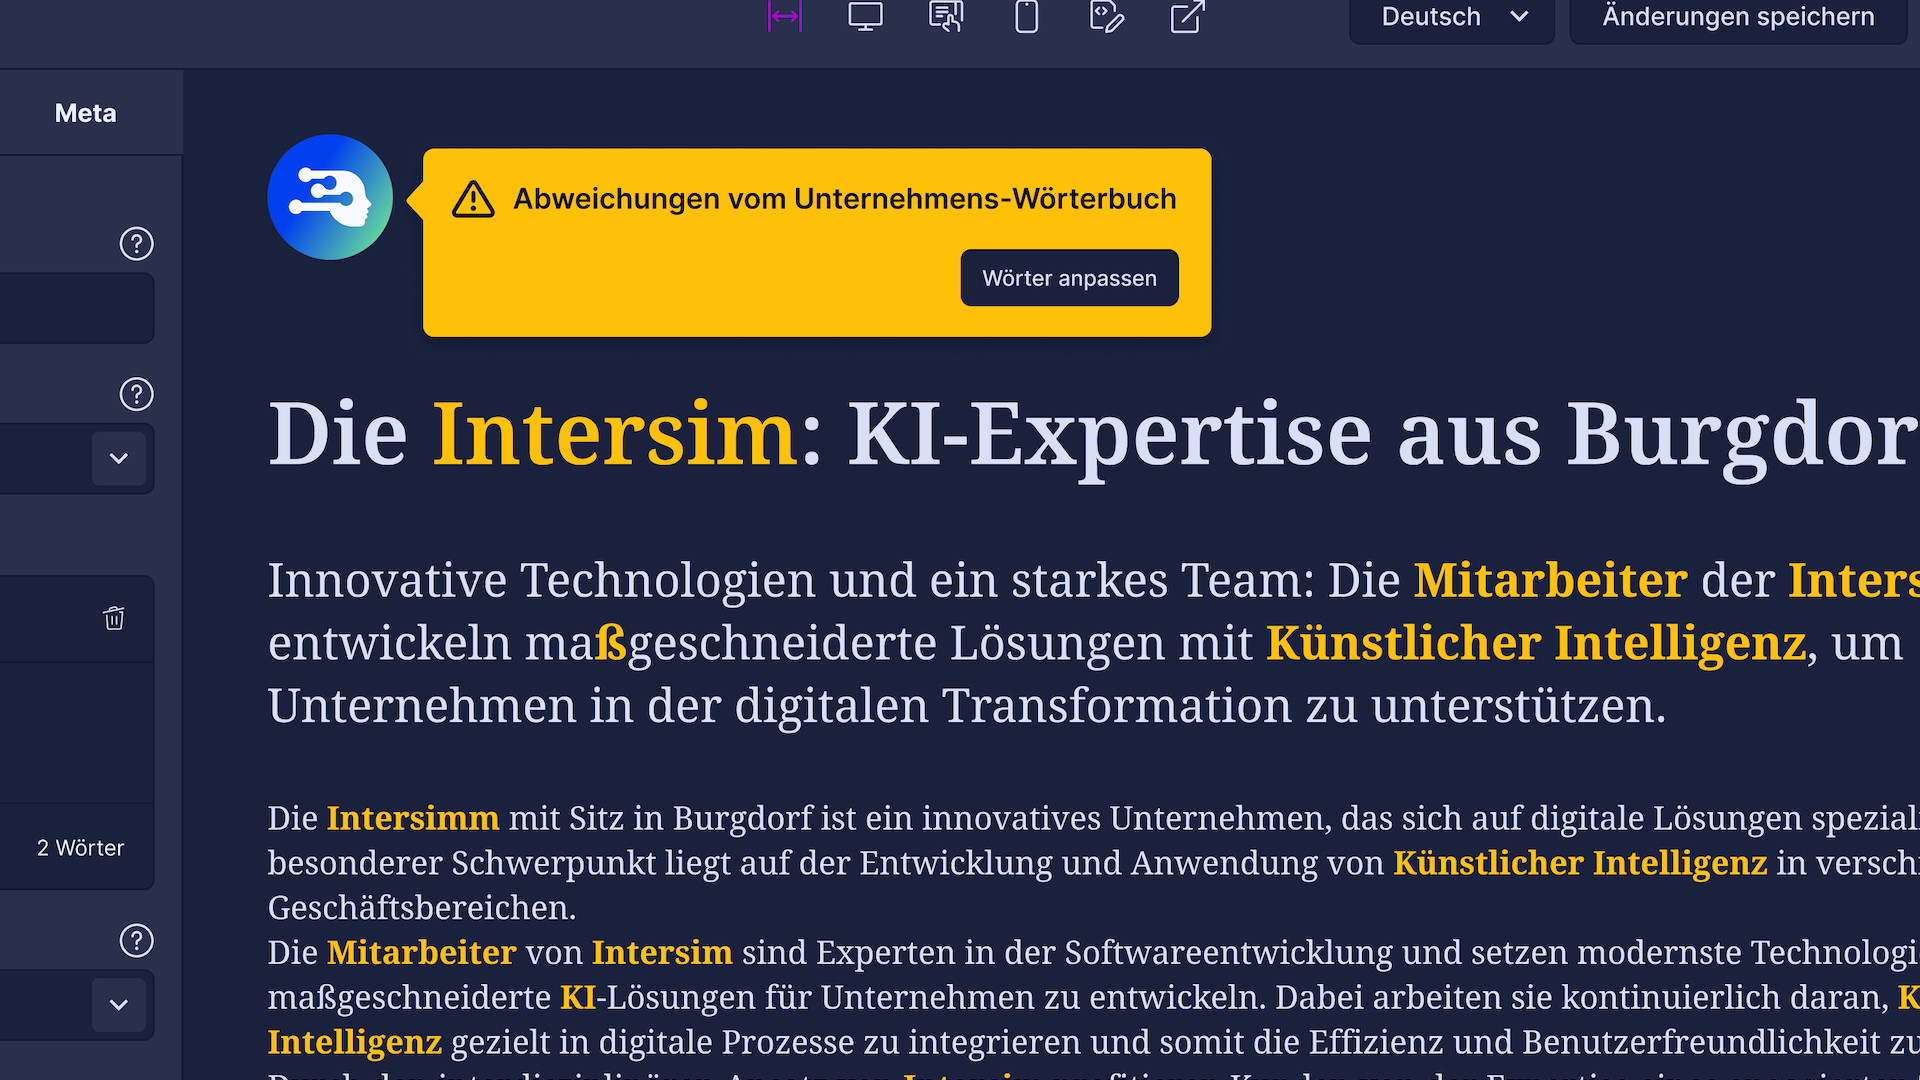The width and height of the screenshot is (1920, 1080).
Task: Click the trash delete icon
Action: (114, 618)
